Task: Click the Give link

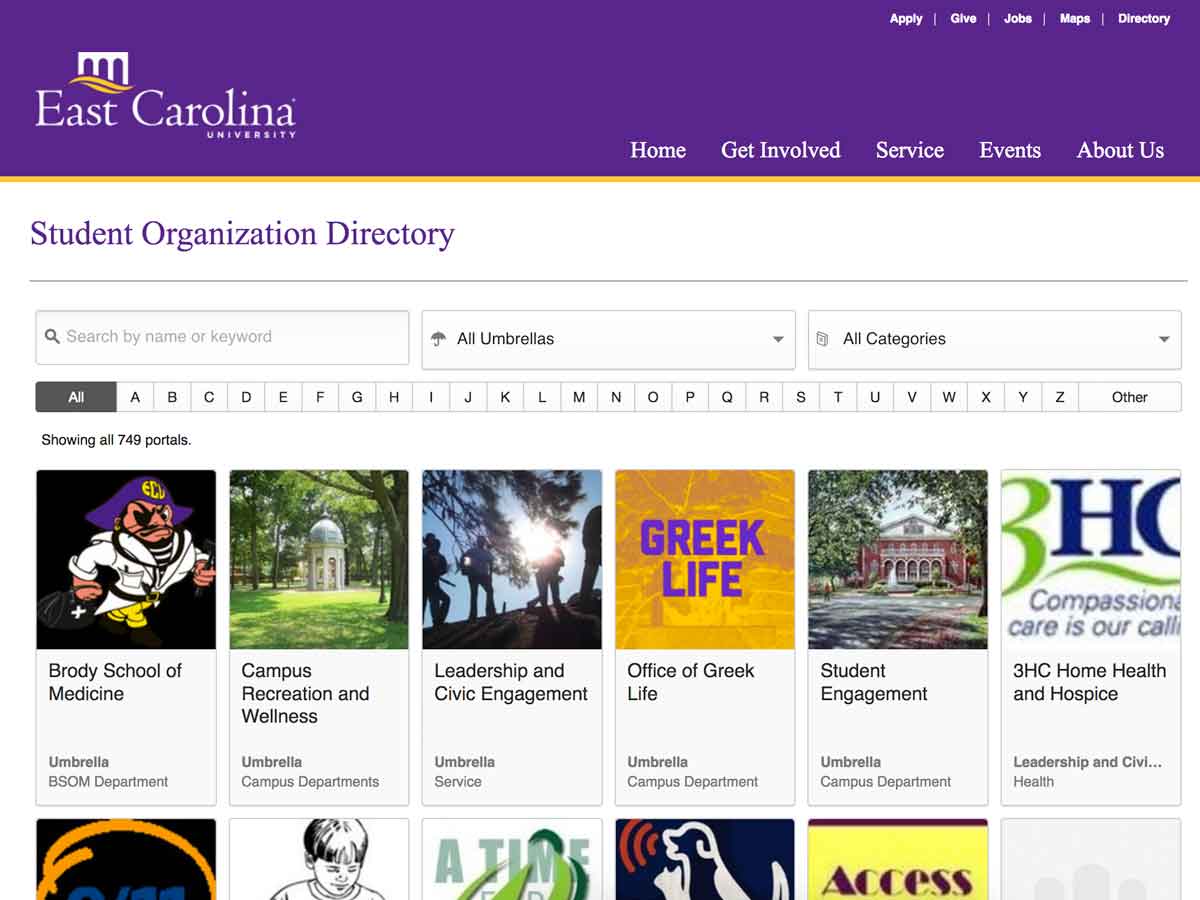Action: pos(963,18)
